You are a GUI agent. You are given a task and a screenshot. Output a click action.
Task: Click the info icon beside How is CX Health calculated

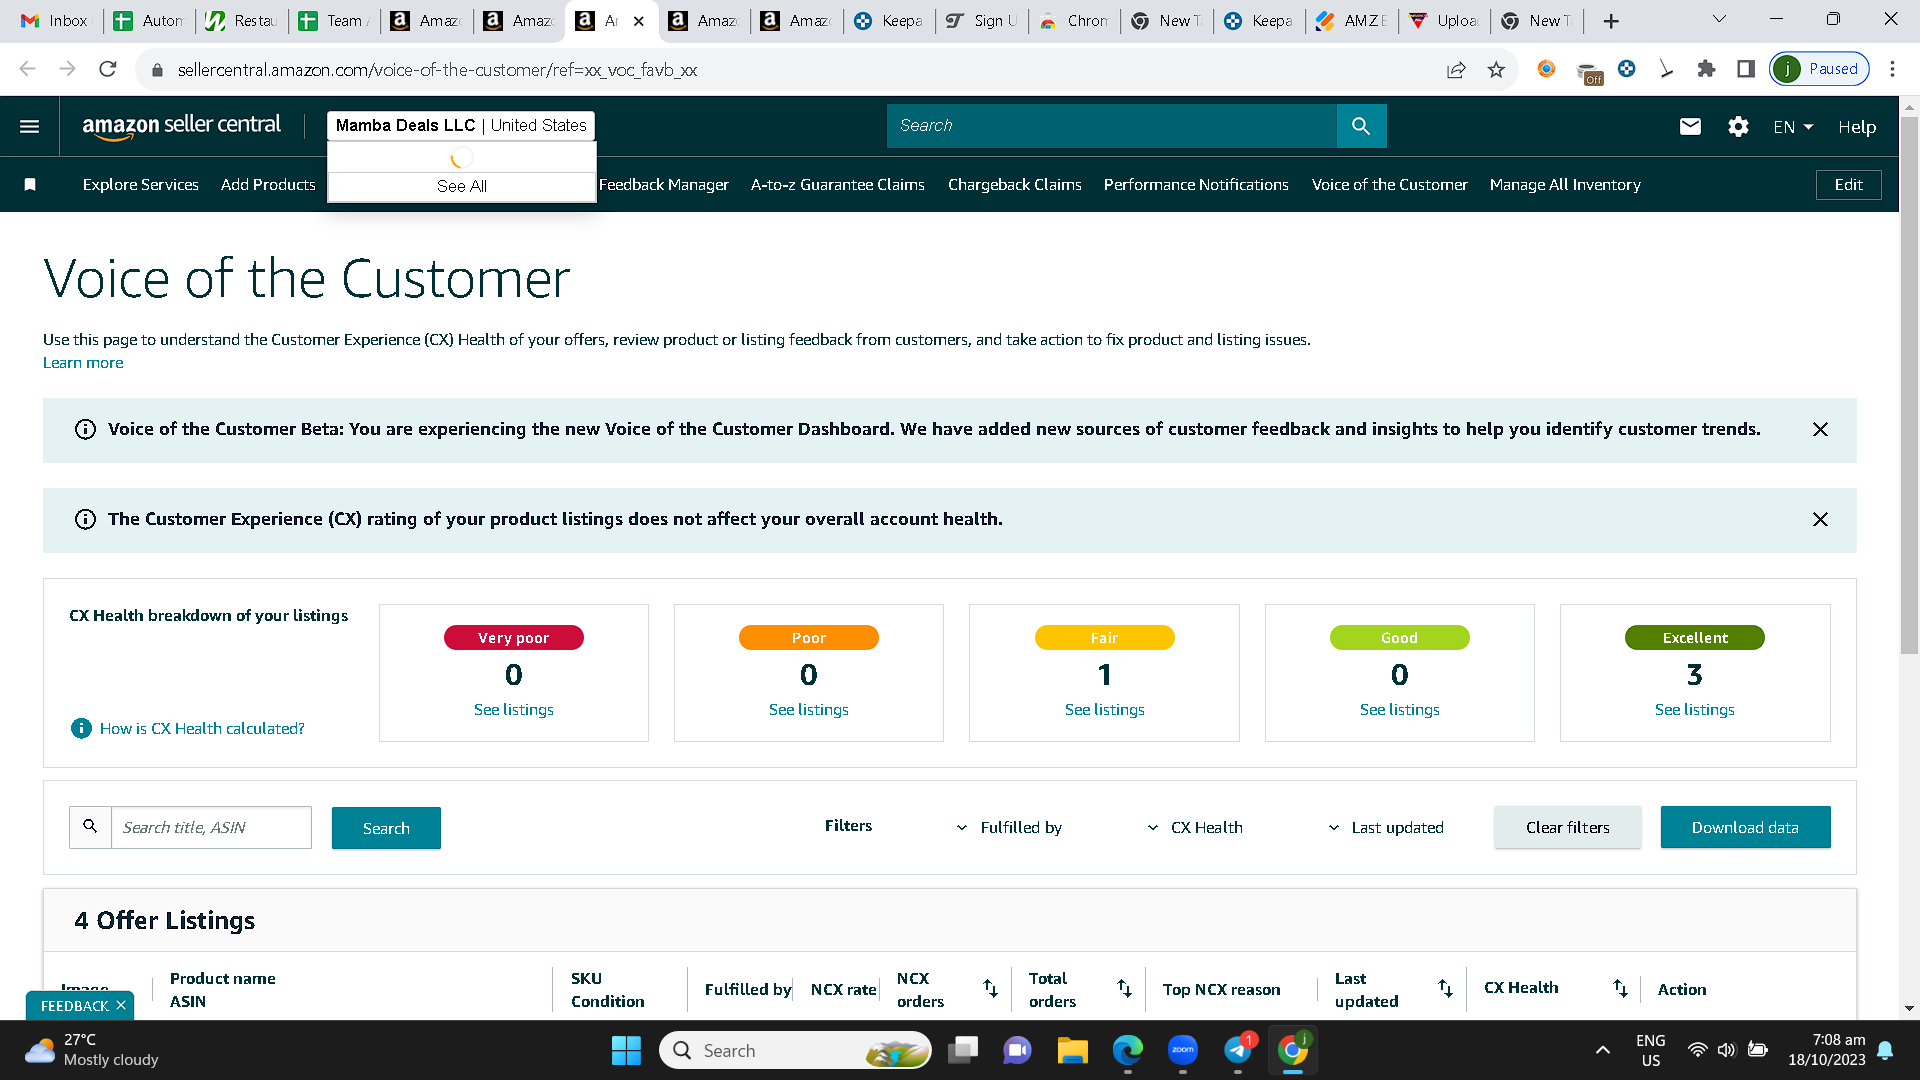pyautogui.click(x=81, y=729)
